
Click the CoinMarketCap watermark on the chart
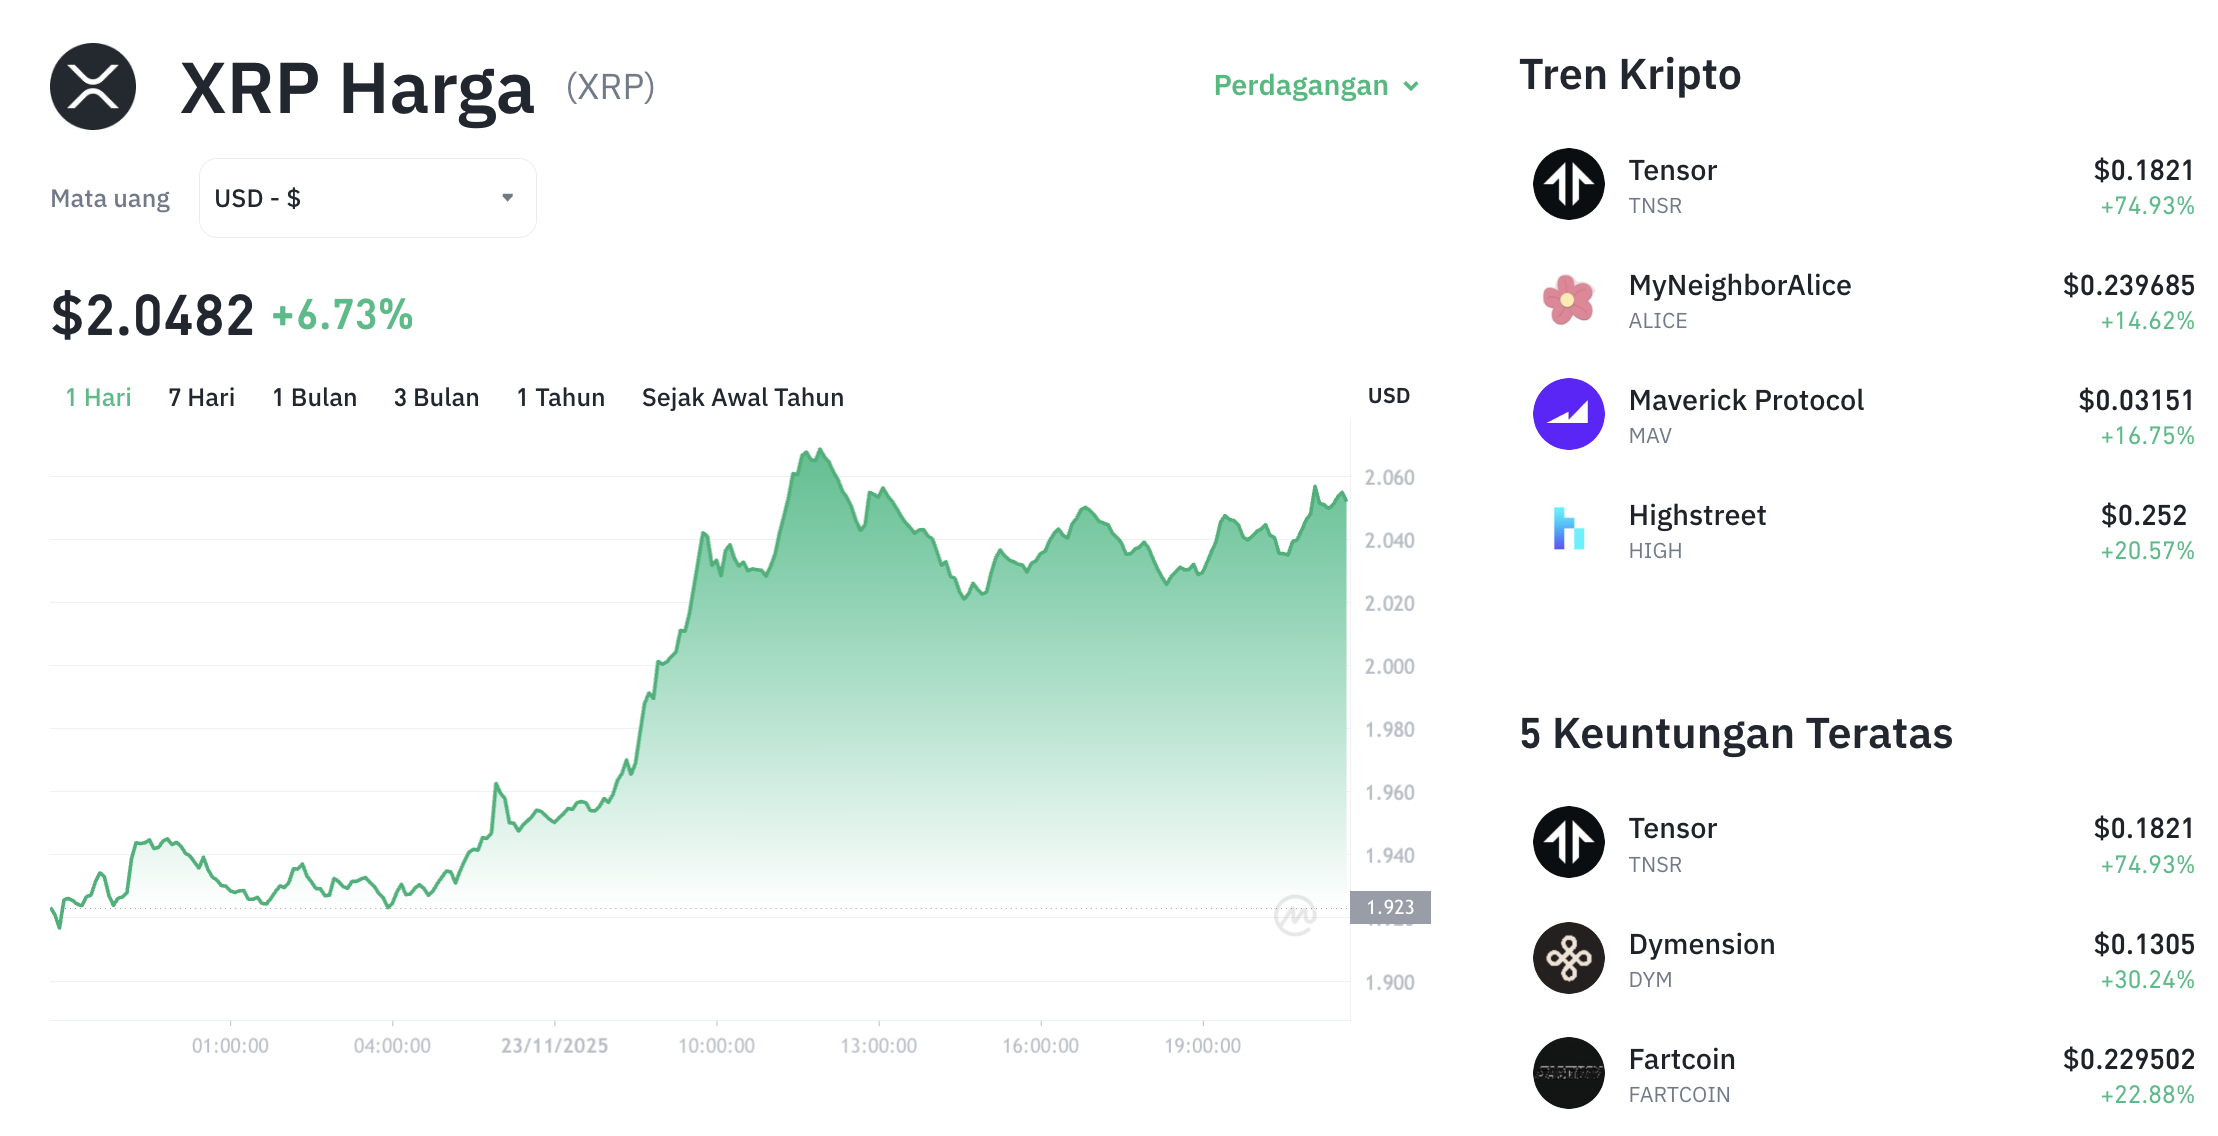coord(1298,915)
